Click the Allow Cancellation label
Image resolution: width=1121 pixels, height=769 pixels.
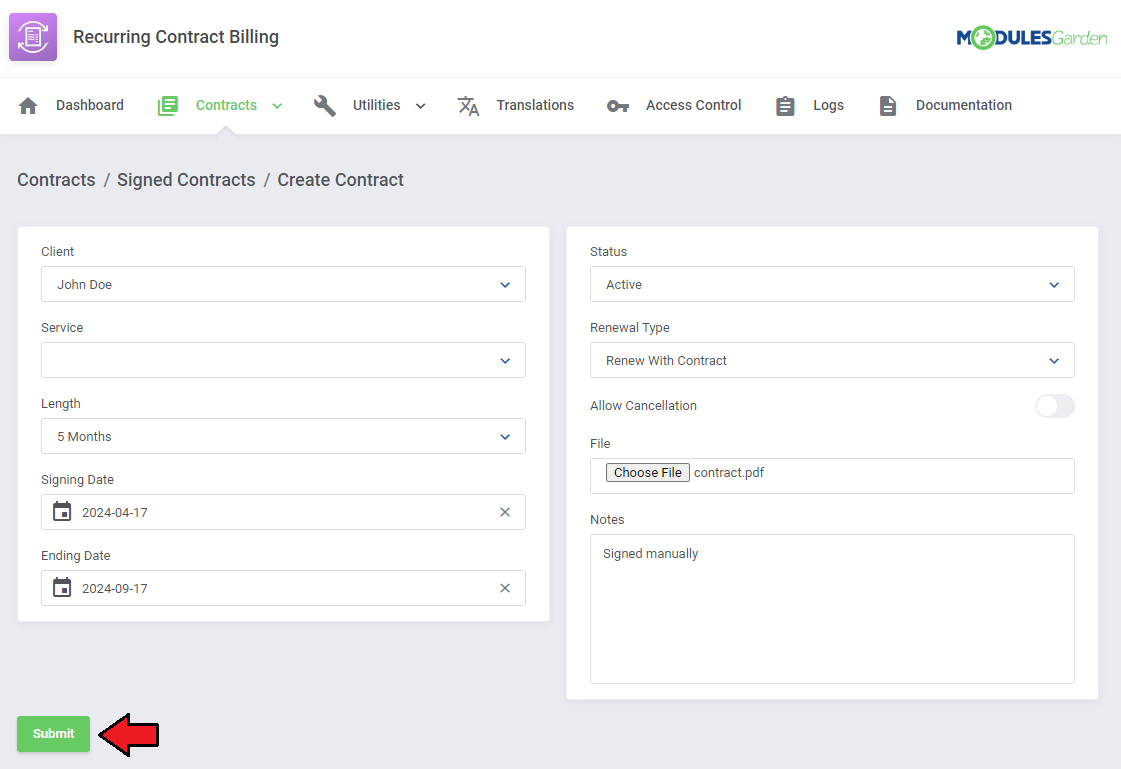643,405
